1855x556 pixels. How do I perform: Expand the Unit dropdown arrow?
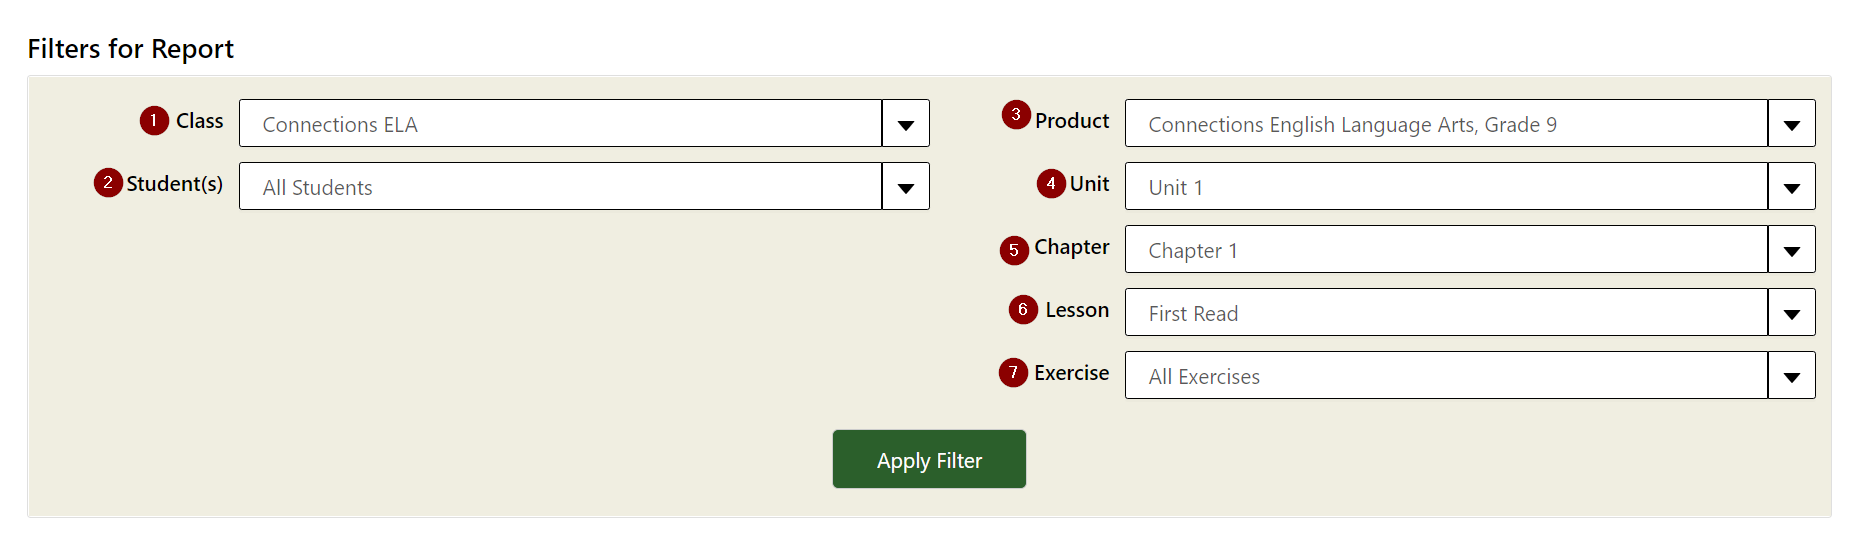coord(1791,187)
